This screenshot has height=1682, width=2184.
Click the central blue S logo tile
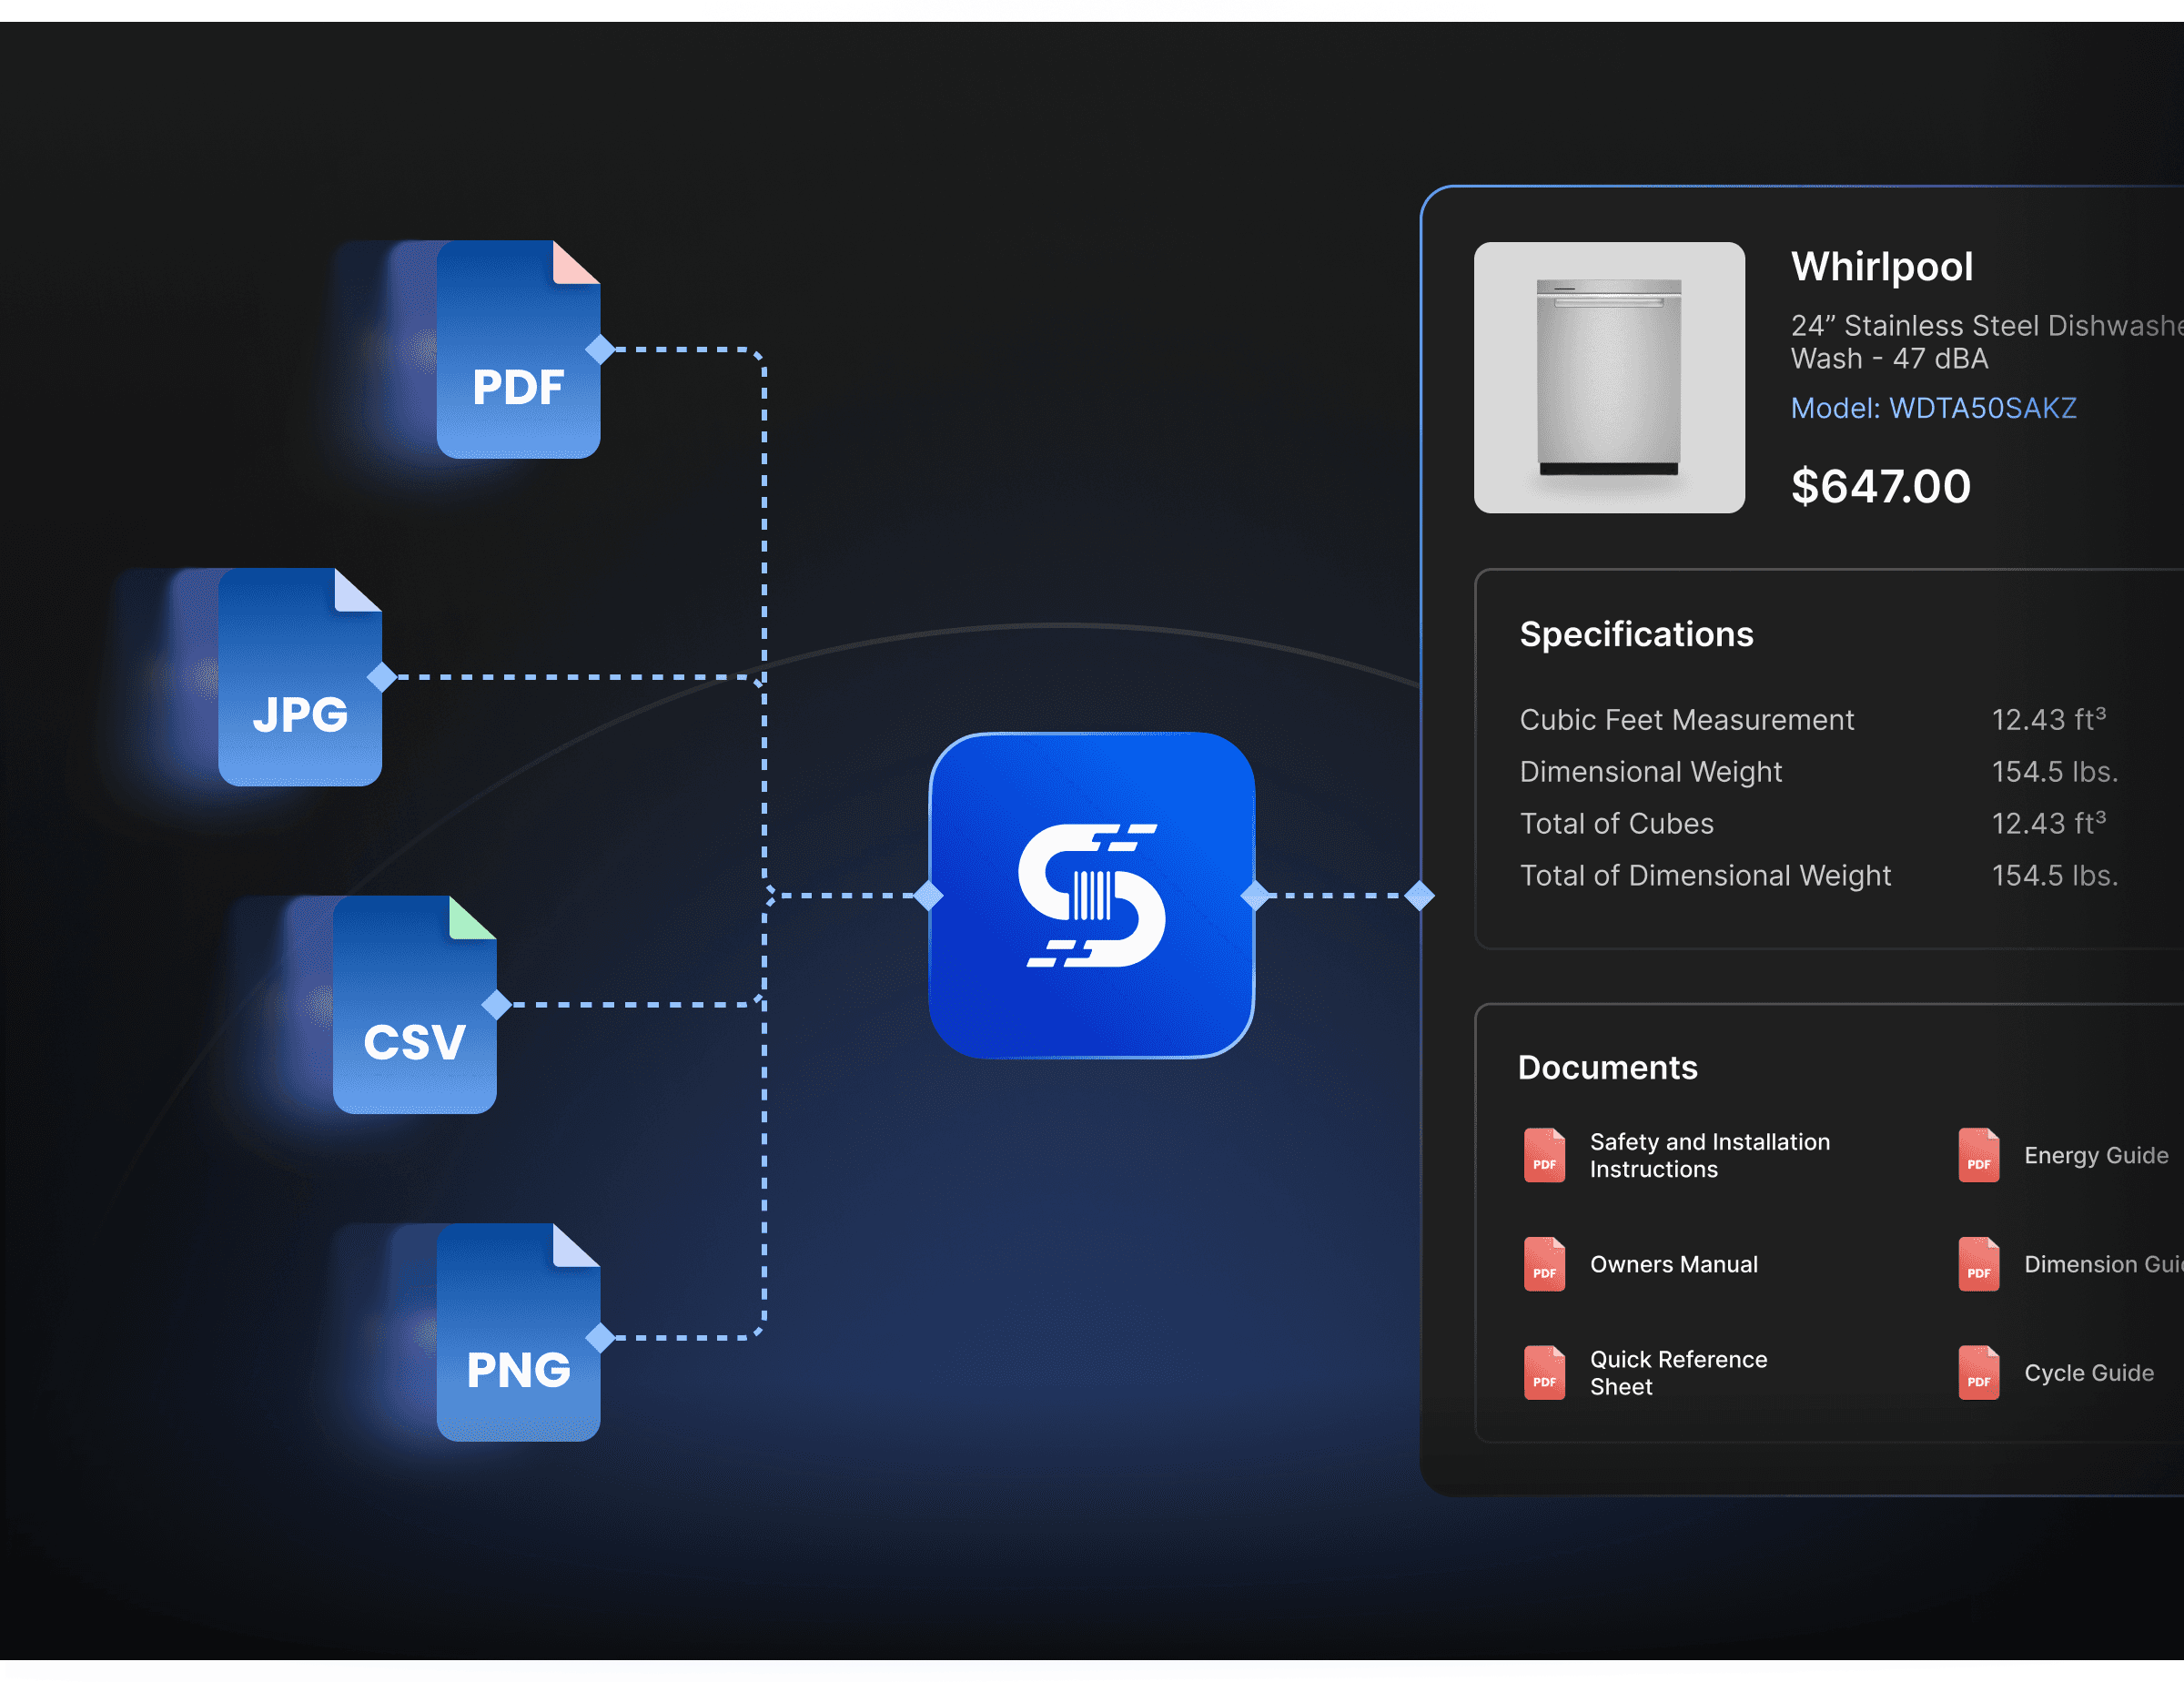click(1091, 895)
